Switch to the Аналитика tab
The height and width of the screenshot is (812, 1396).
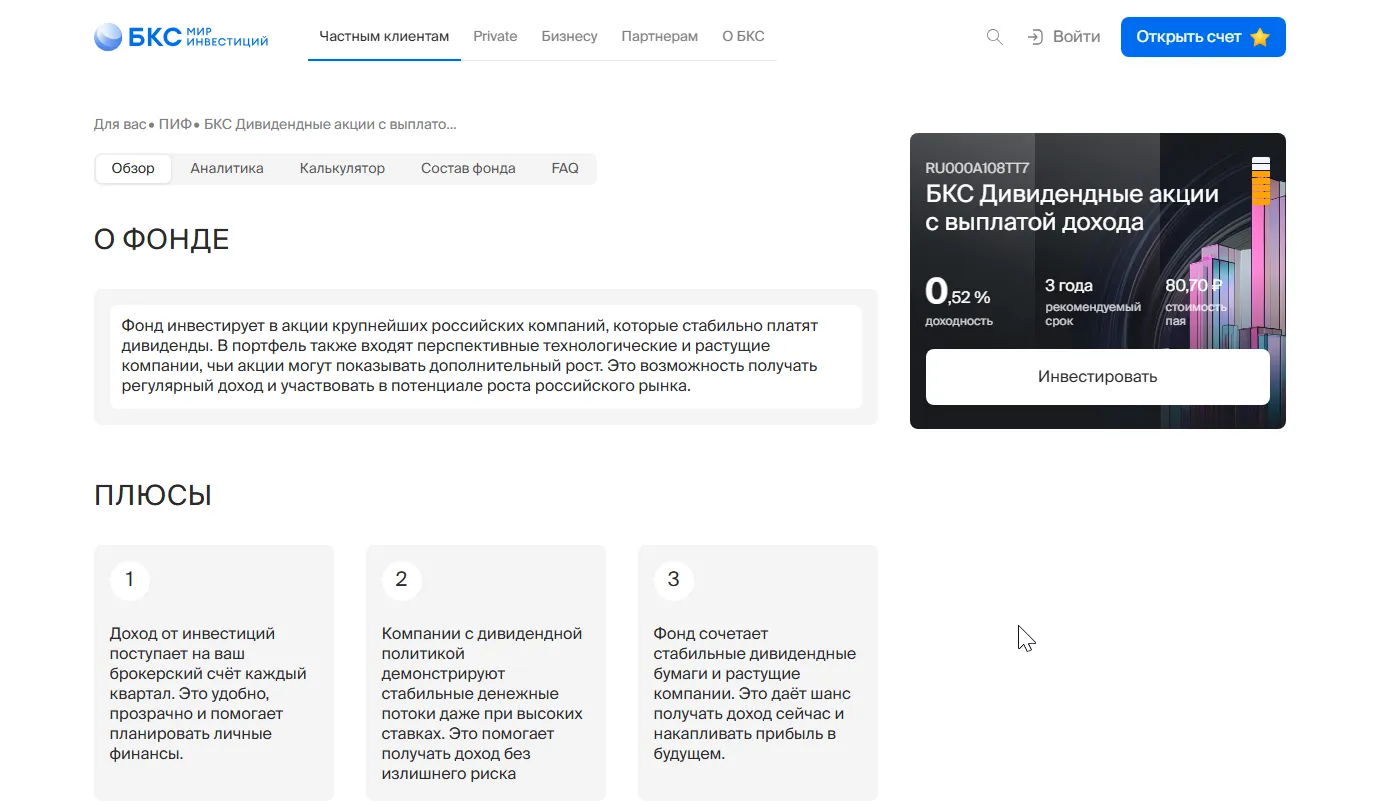227,168
